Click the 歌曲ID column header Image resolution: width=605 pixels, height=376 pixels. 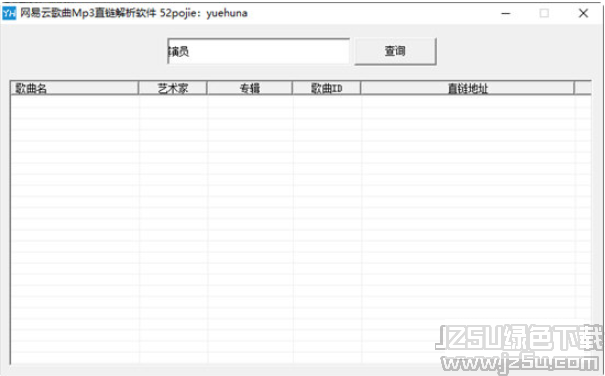pos(326,88)
